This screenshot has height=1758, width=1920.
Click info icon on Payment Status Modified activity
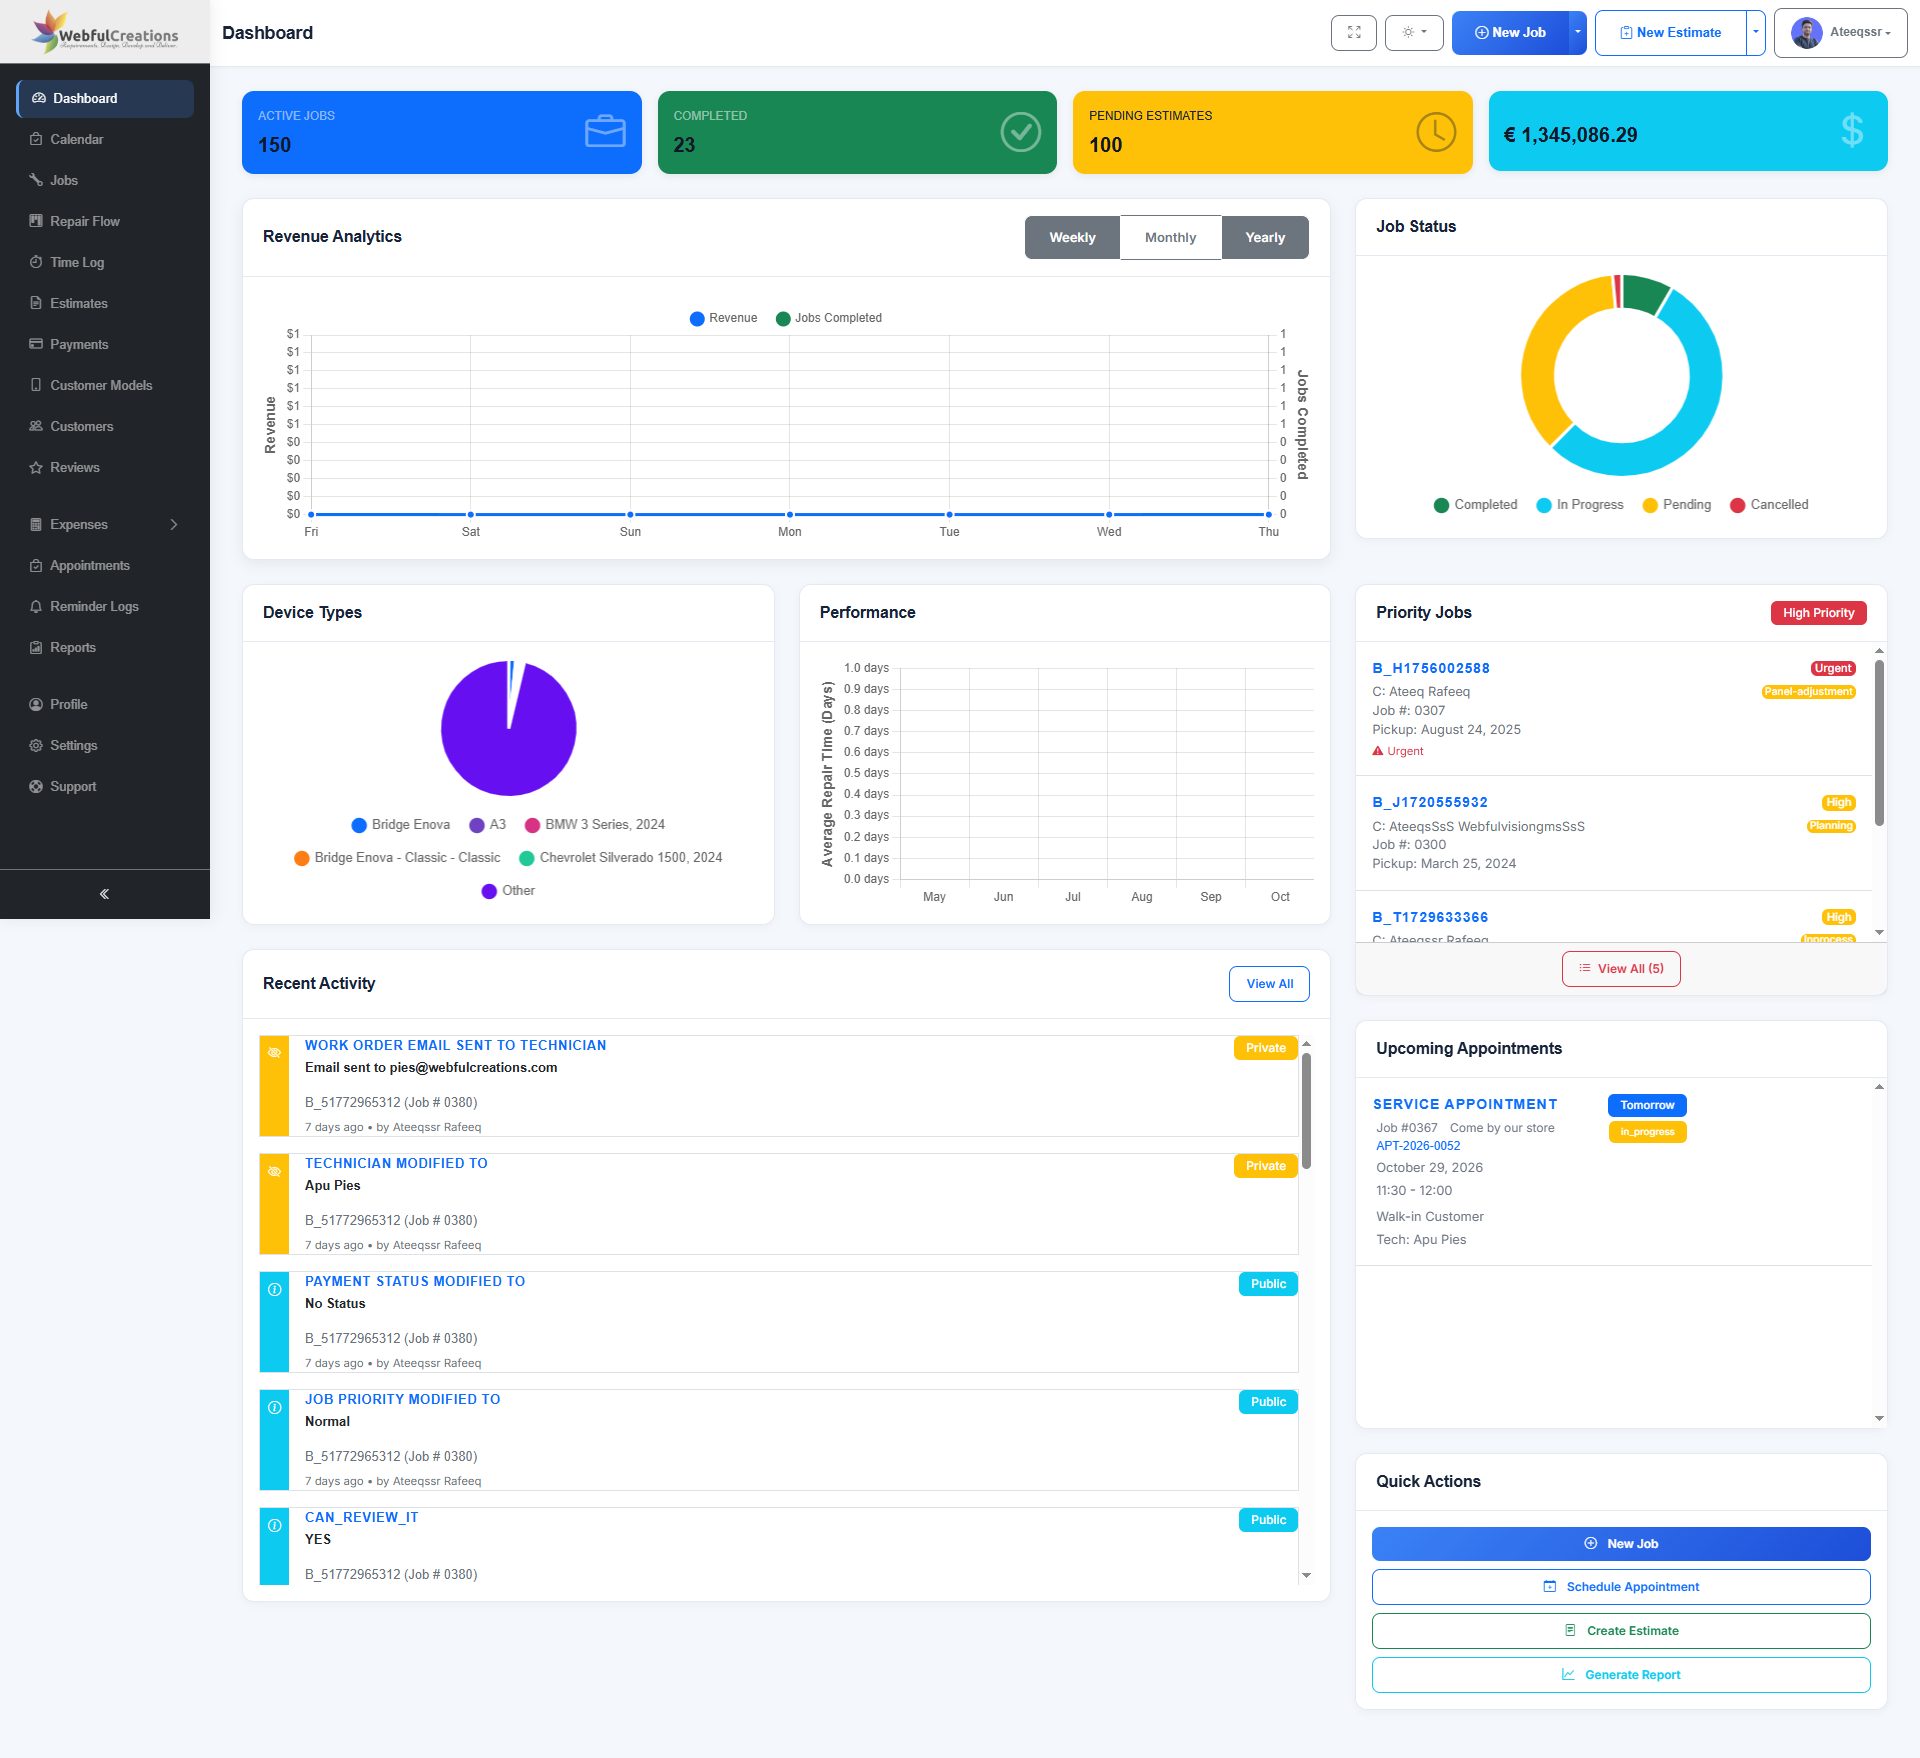tap(274, 1290)
